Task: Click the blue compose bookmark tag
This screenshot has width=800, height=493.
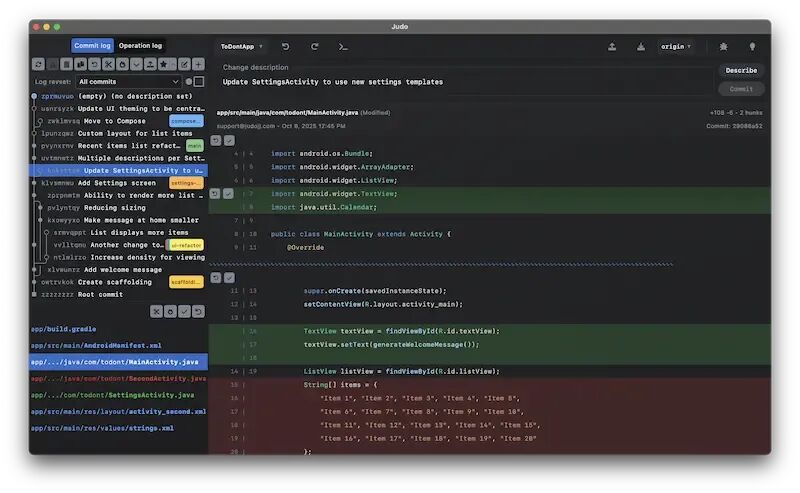Action: 186,121
